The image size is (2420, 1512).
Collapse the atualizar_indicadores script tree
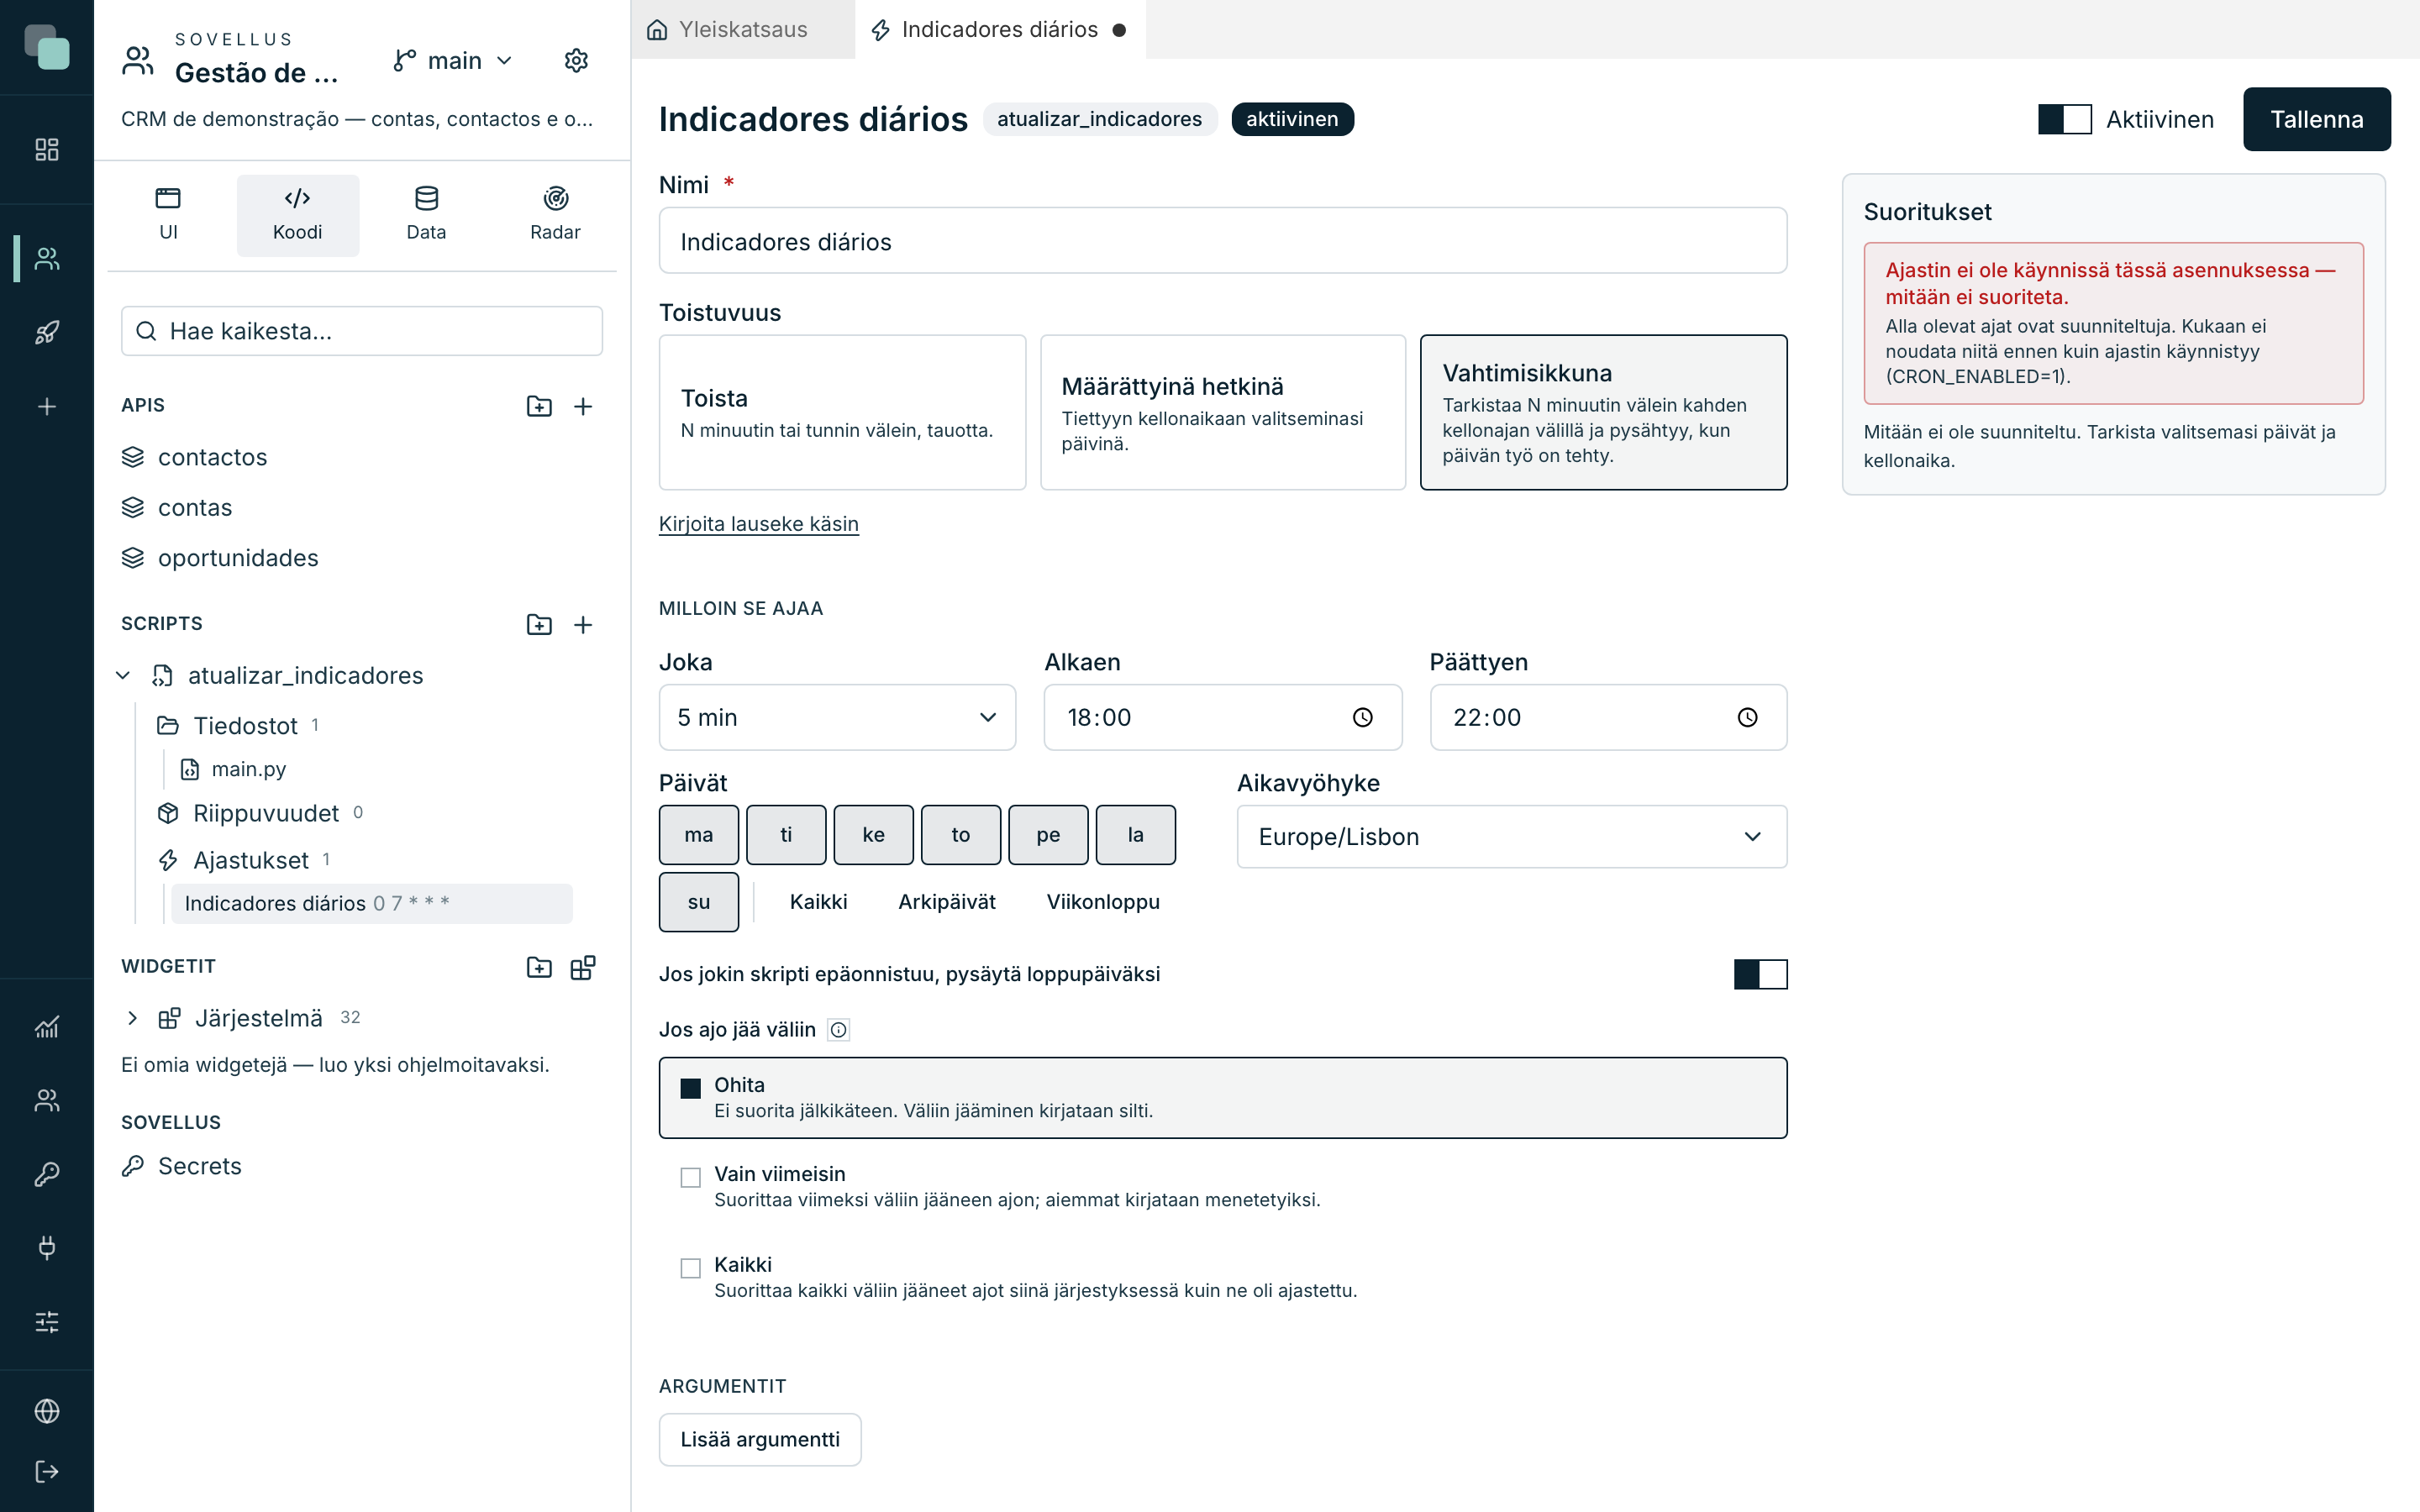point(123,675)
